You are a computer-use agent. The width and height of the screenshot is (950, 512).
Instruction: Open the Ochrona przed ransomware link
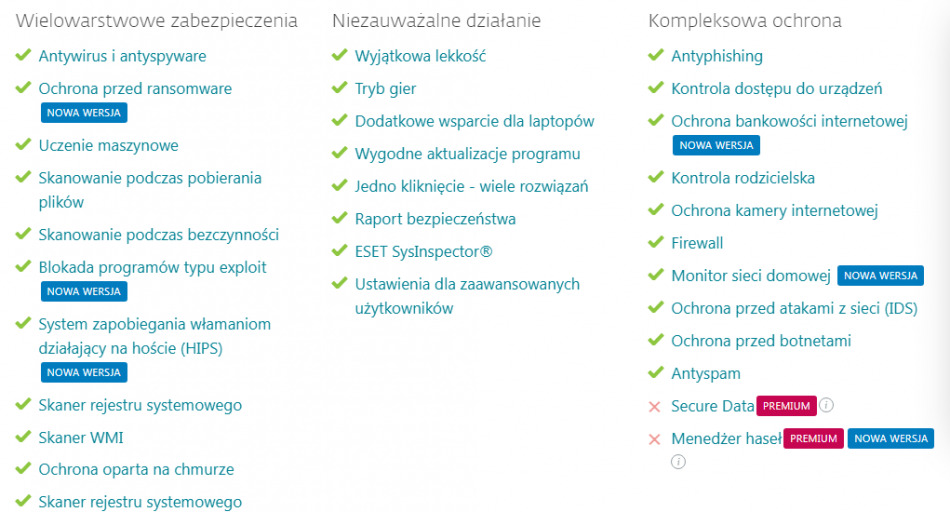click(135, 88)
